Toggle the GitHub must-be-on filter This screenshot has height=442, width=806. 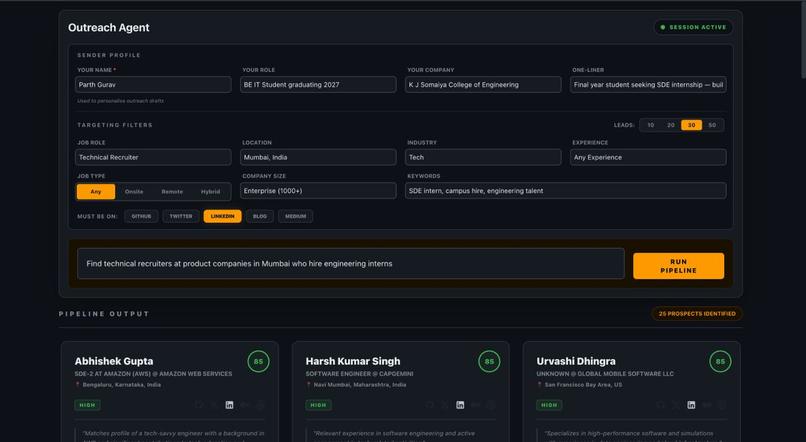[x=141, y=216]
